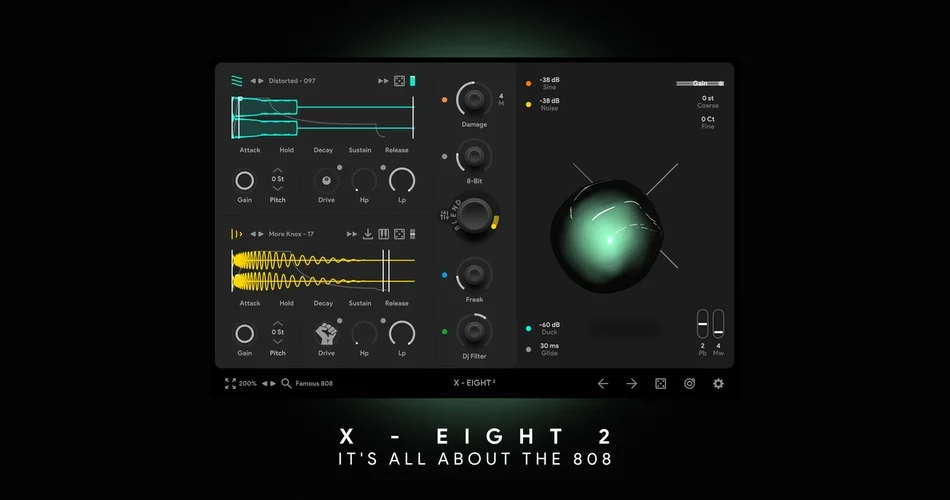Toggle the gray bar on More Knox layer
Viewport: 950px width, 500px height.
point(413,234)
